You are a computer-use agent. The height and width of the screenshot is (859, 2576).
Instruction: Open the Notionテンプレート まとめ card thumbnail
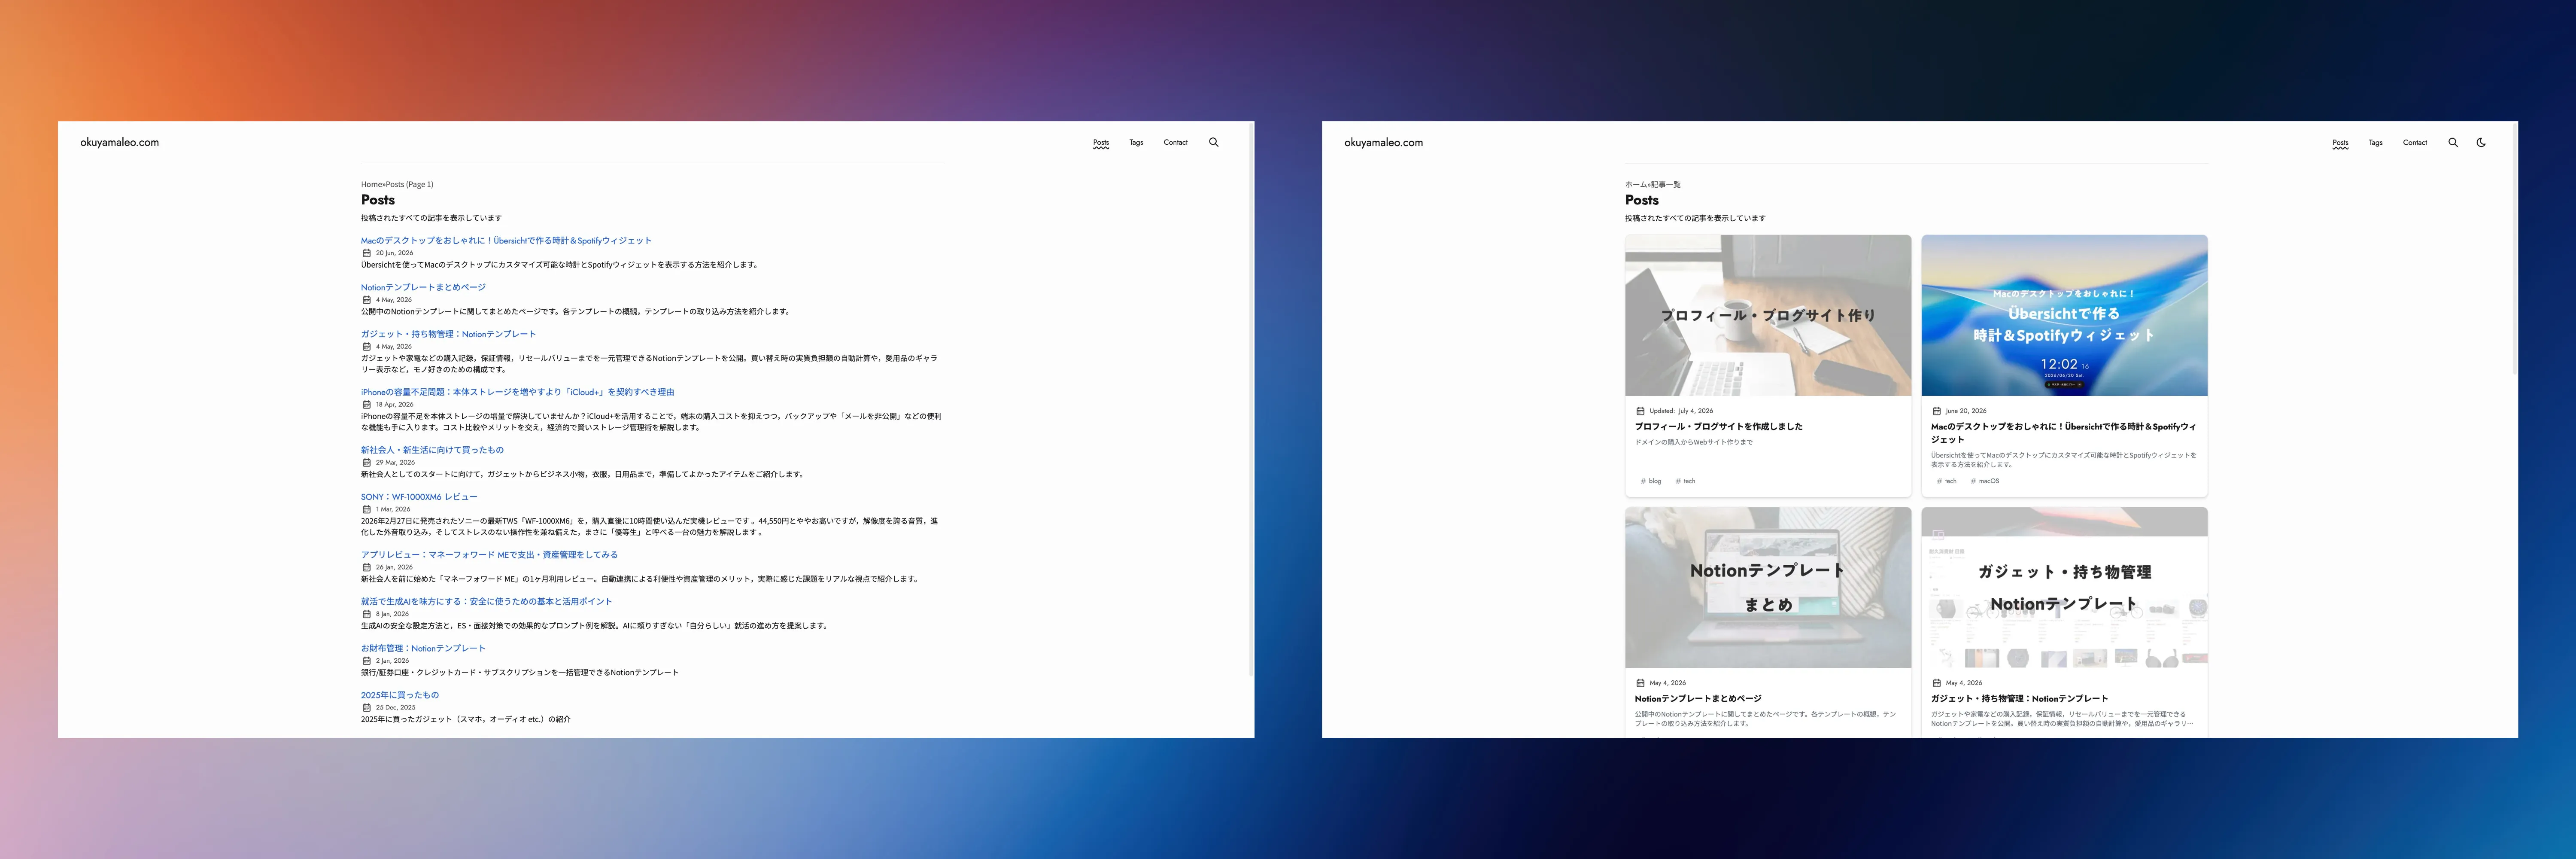pos(1768,587)
